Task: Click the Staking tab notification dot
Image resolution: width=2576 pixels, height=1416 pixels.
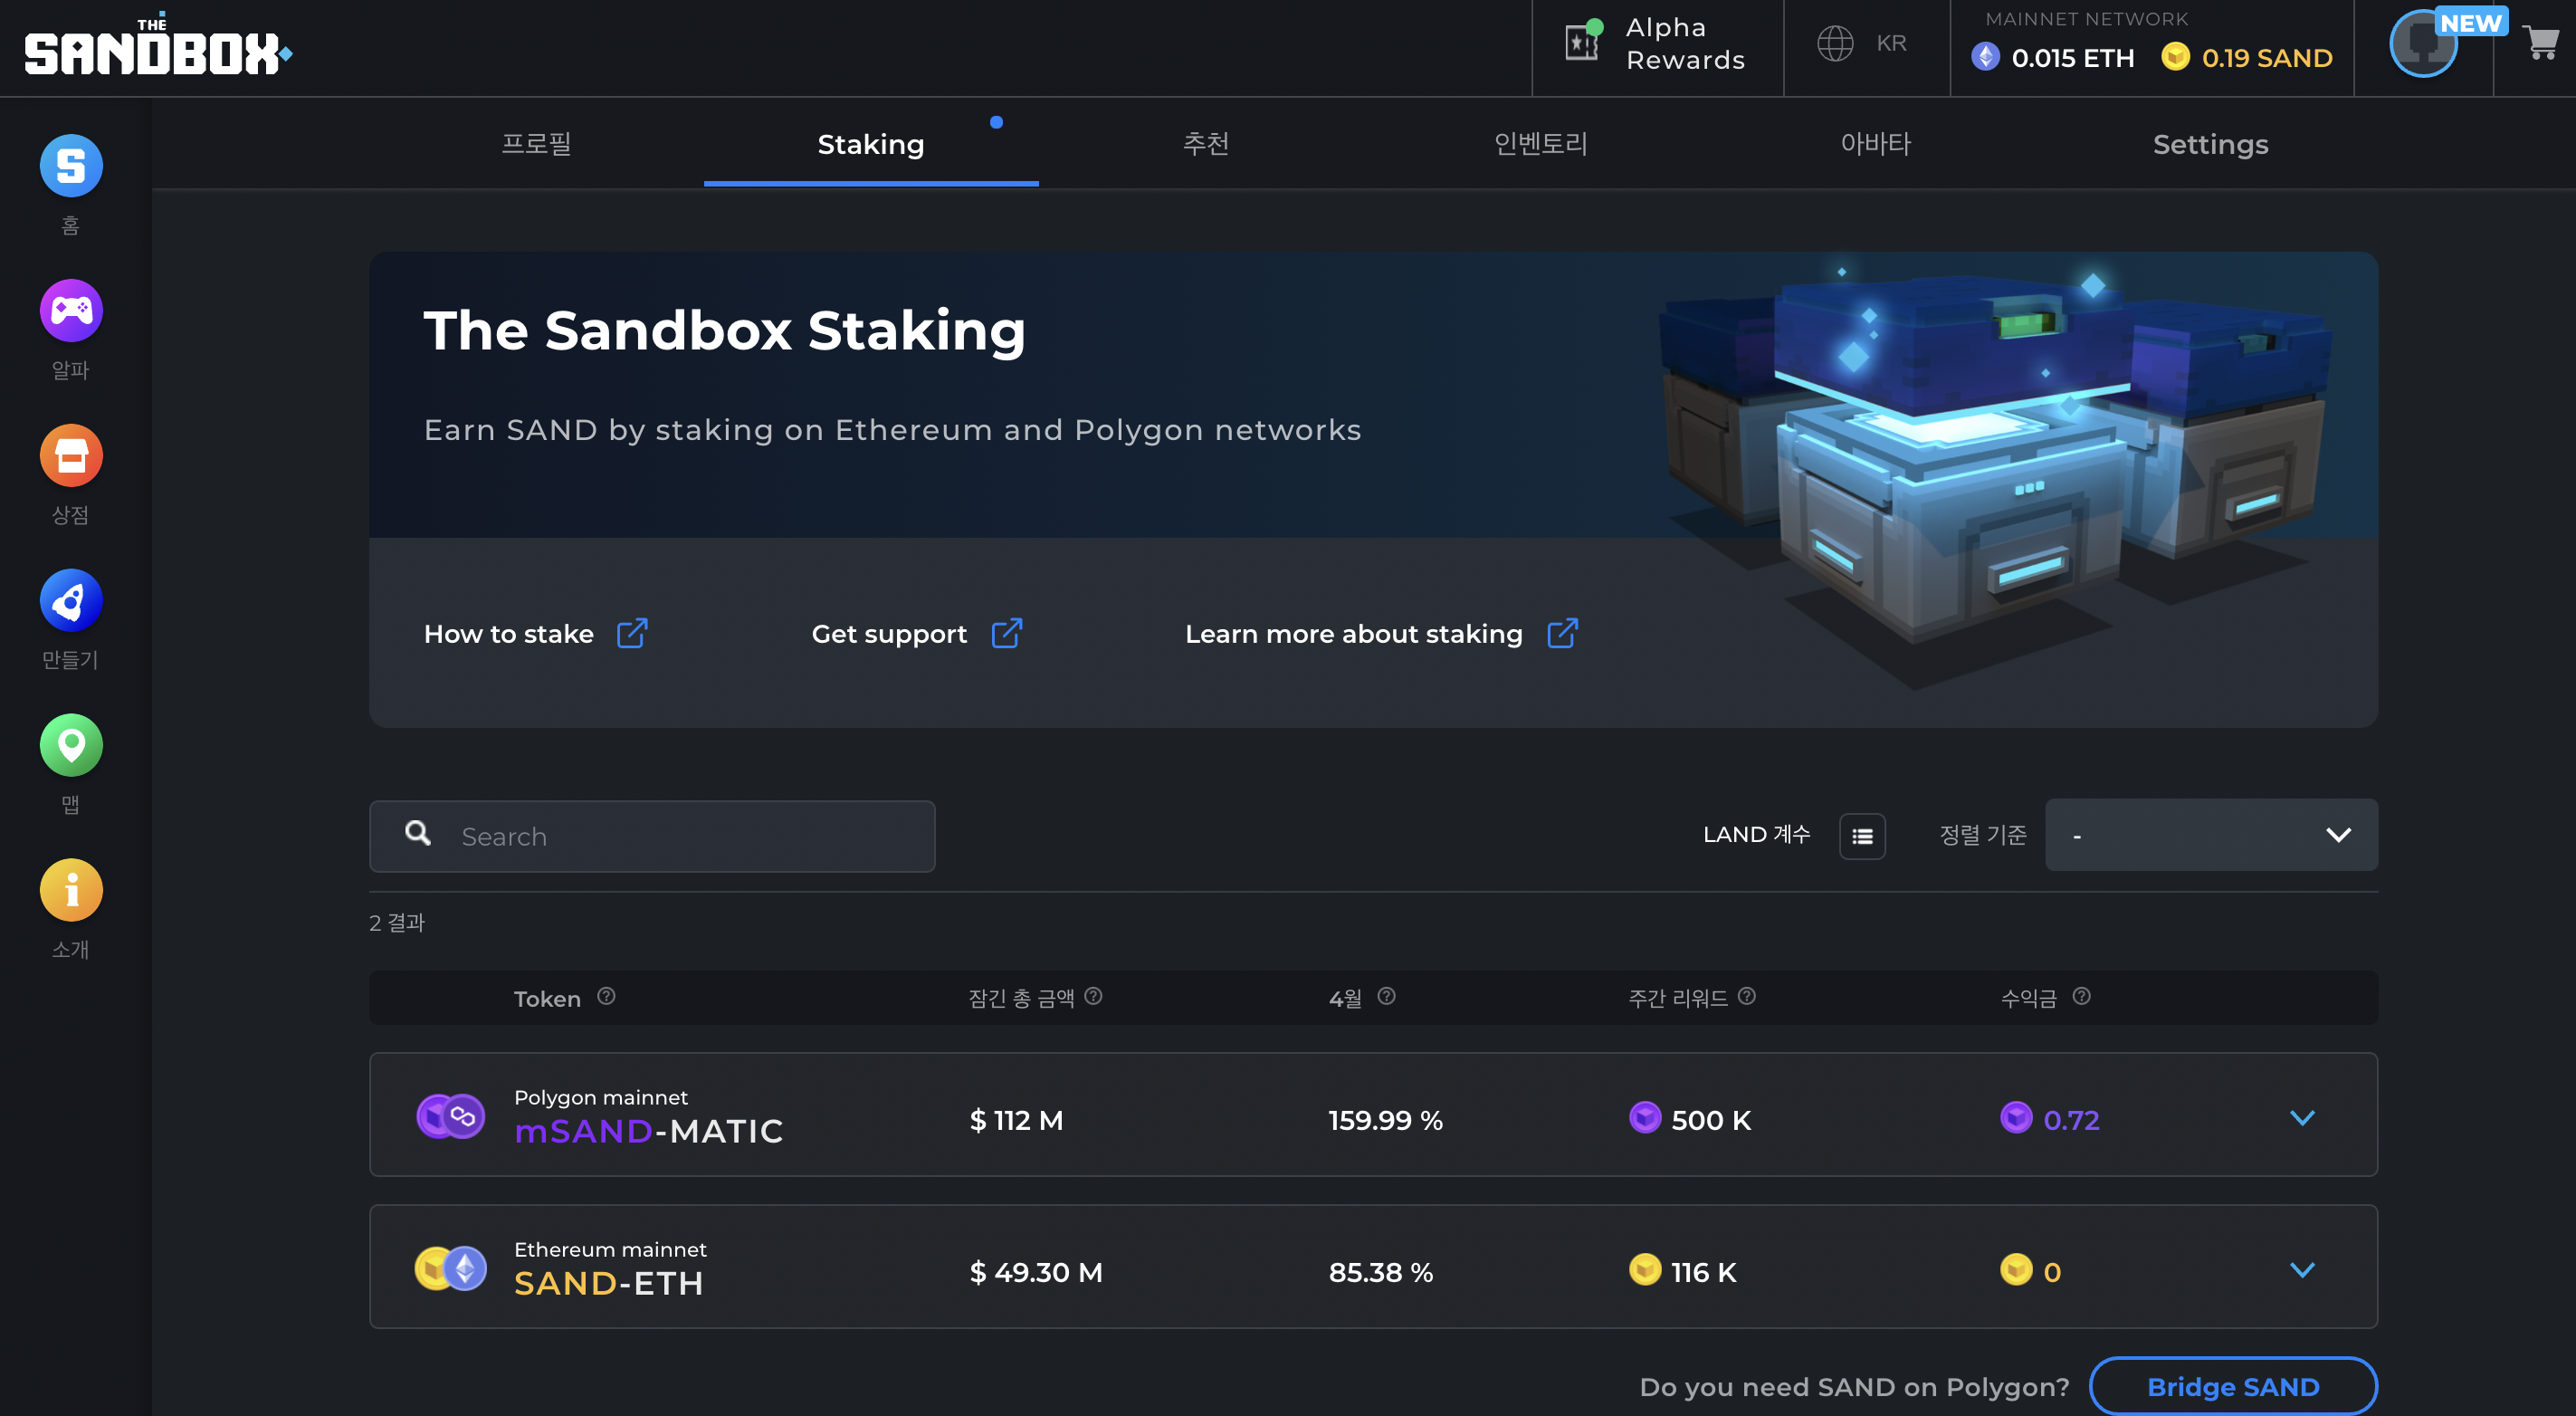Action: point(996,122)
